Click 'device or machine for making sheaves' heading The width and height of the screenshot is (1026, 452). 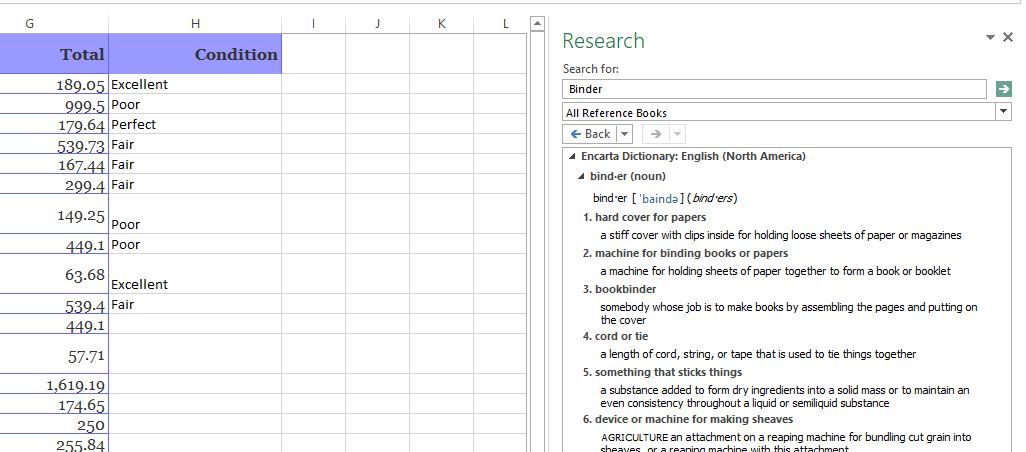[694, 419]
